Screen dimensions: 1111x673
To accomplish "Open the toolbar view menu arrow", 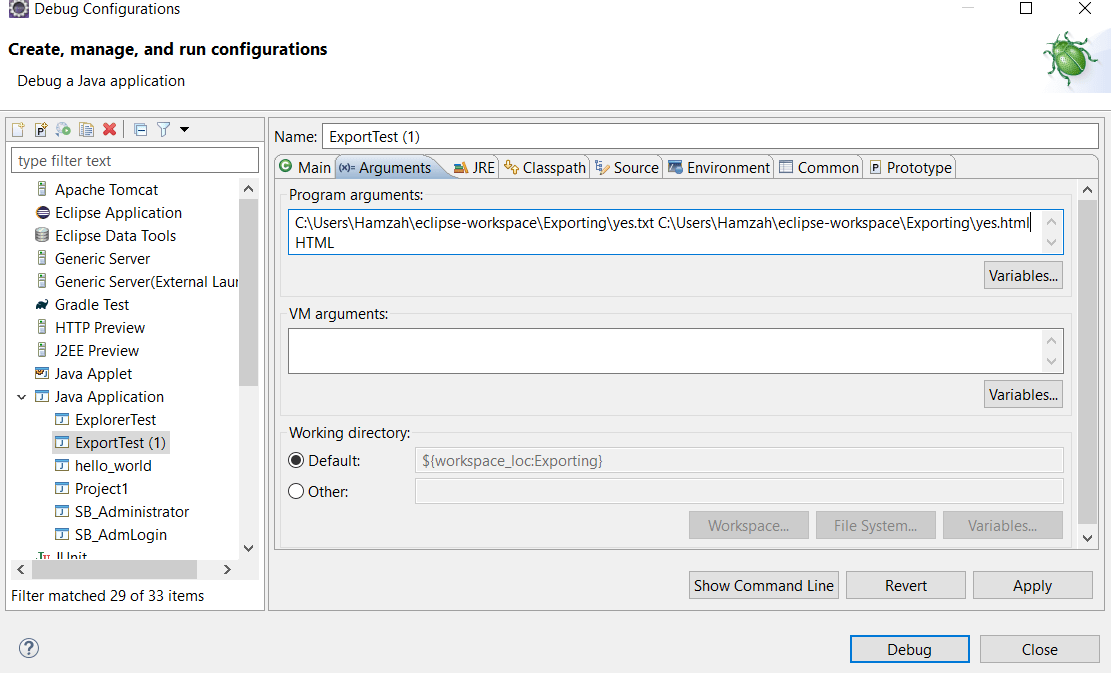I will coord(184,129).
